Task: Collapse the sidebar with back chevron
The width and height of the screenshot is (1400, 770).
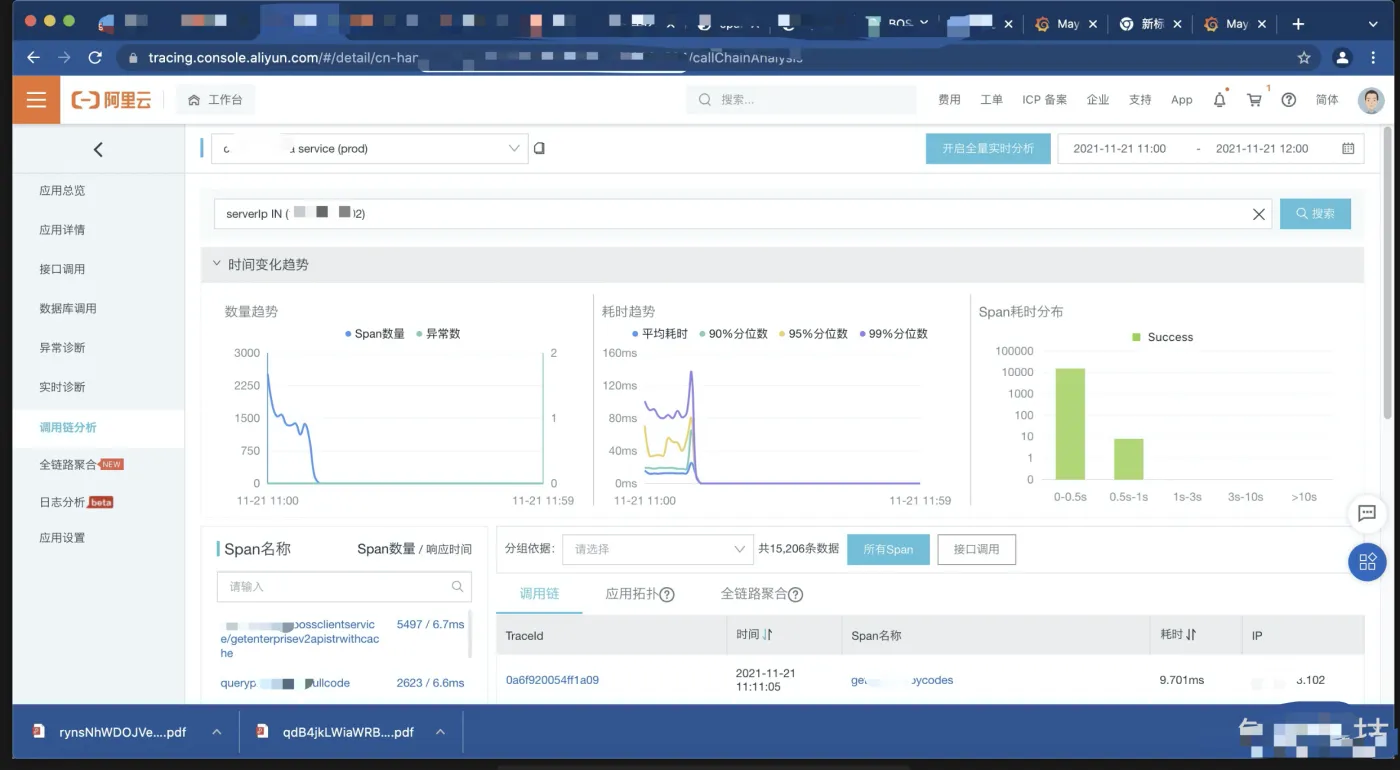Action: (98, 149)
